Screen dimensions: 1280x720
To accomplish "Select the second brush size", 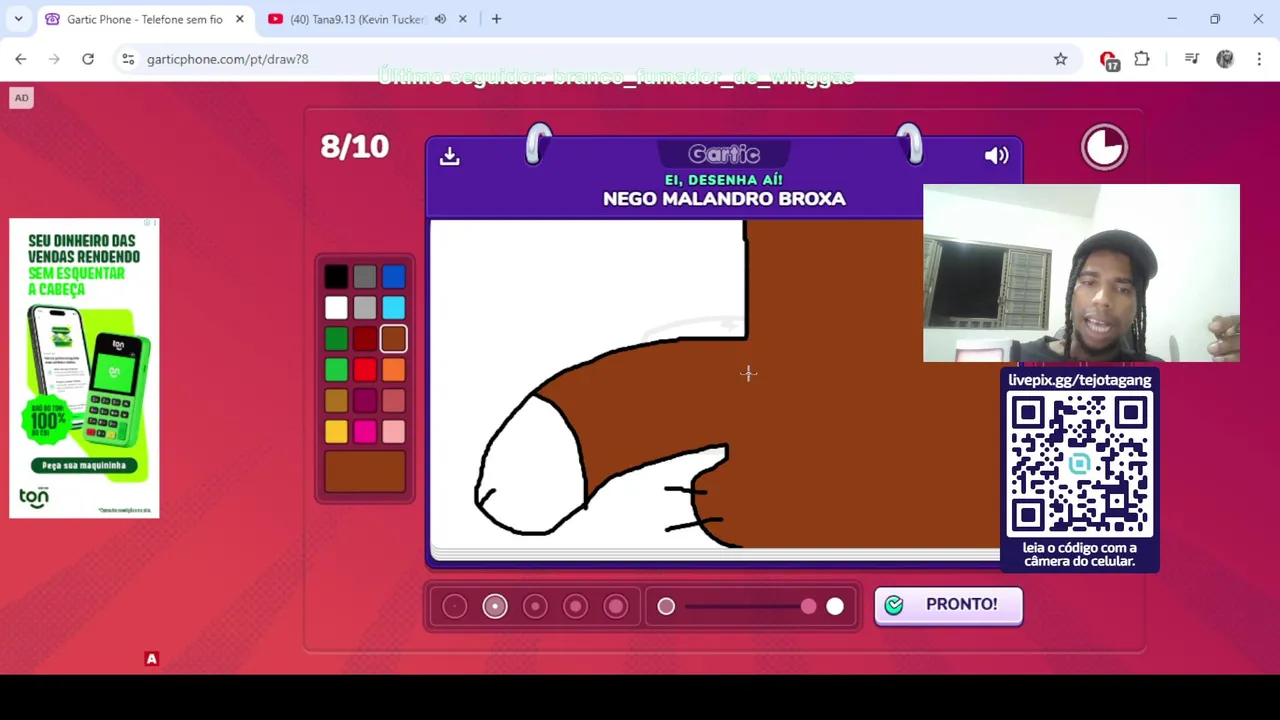I will coord(495,606).
